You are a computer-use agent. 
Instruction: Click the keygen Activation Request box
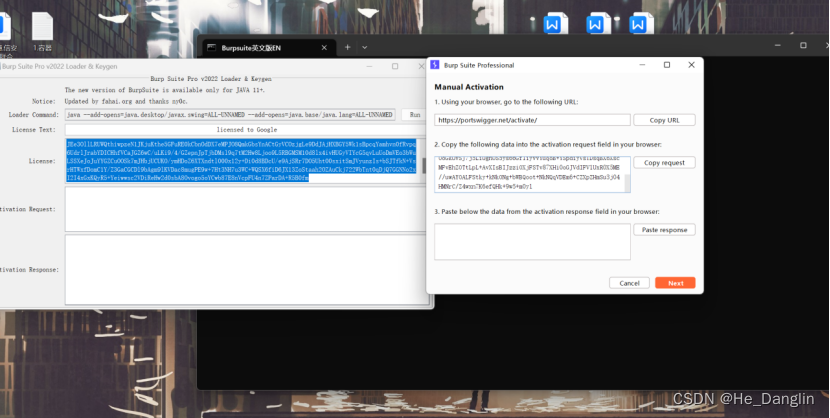pos(246,209)
